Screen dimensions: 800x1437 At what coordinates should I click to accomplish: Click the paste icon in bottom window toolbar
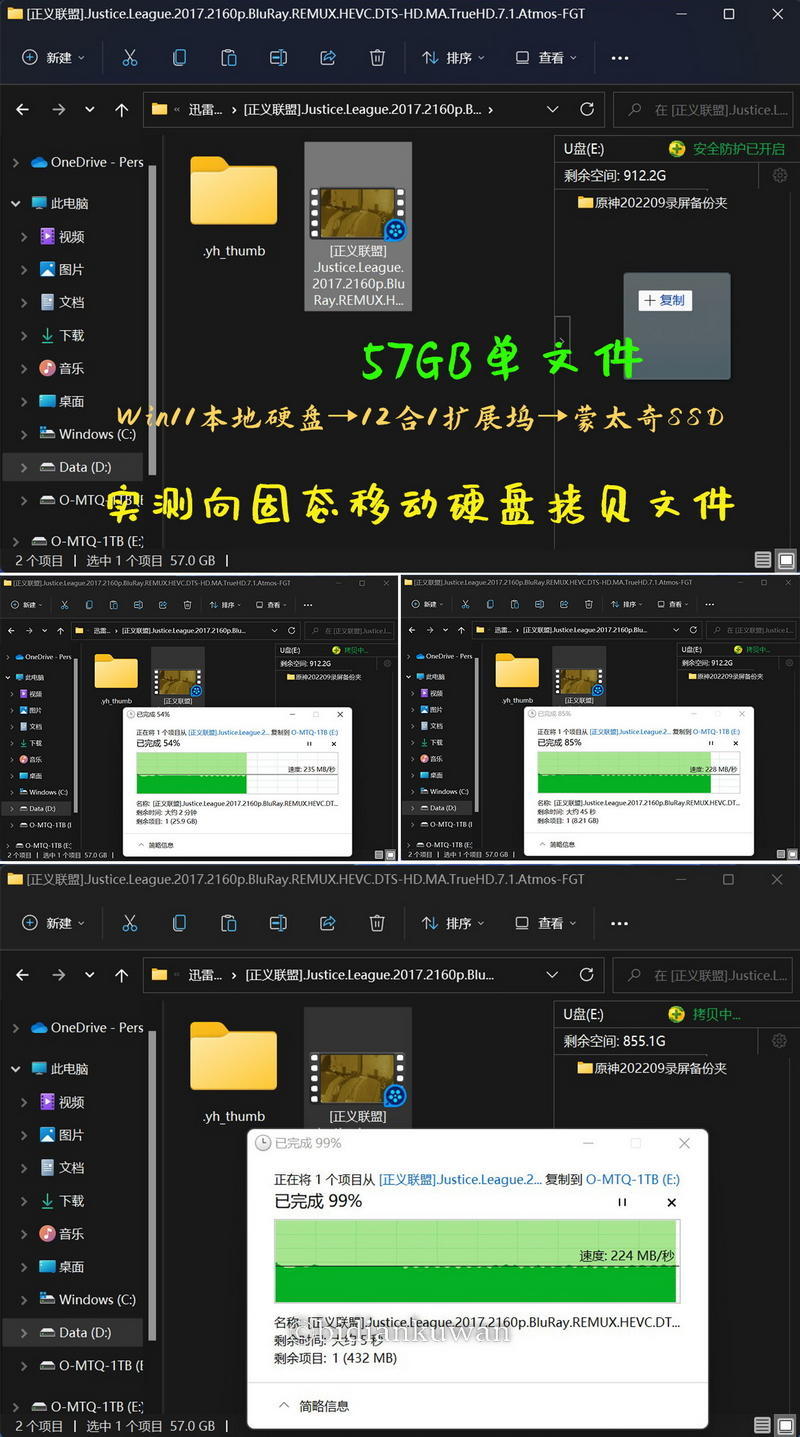(x=228, y=923)
